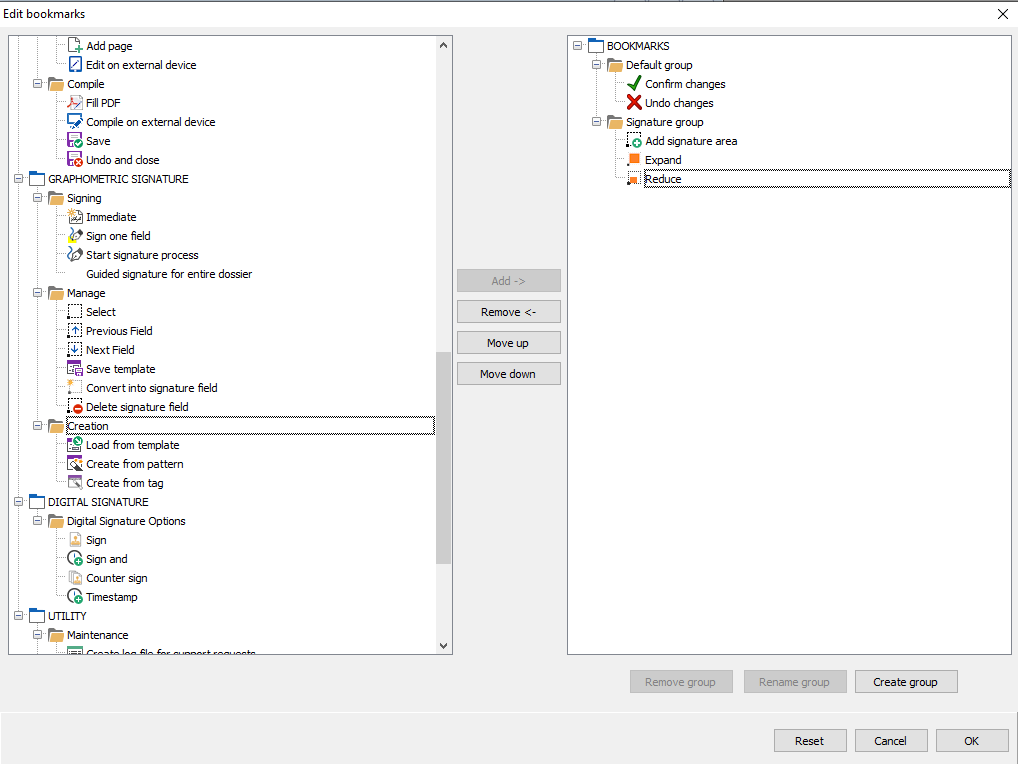
Task: Click the left panel scroll down arrow
Action: pyautogui.click(x=444, y=646)
